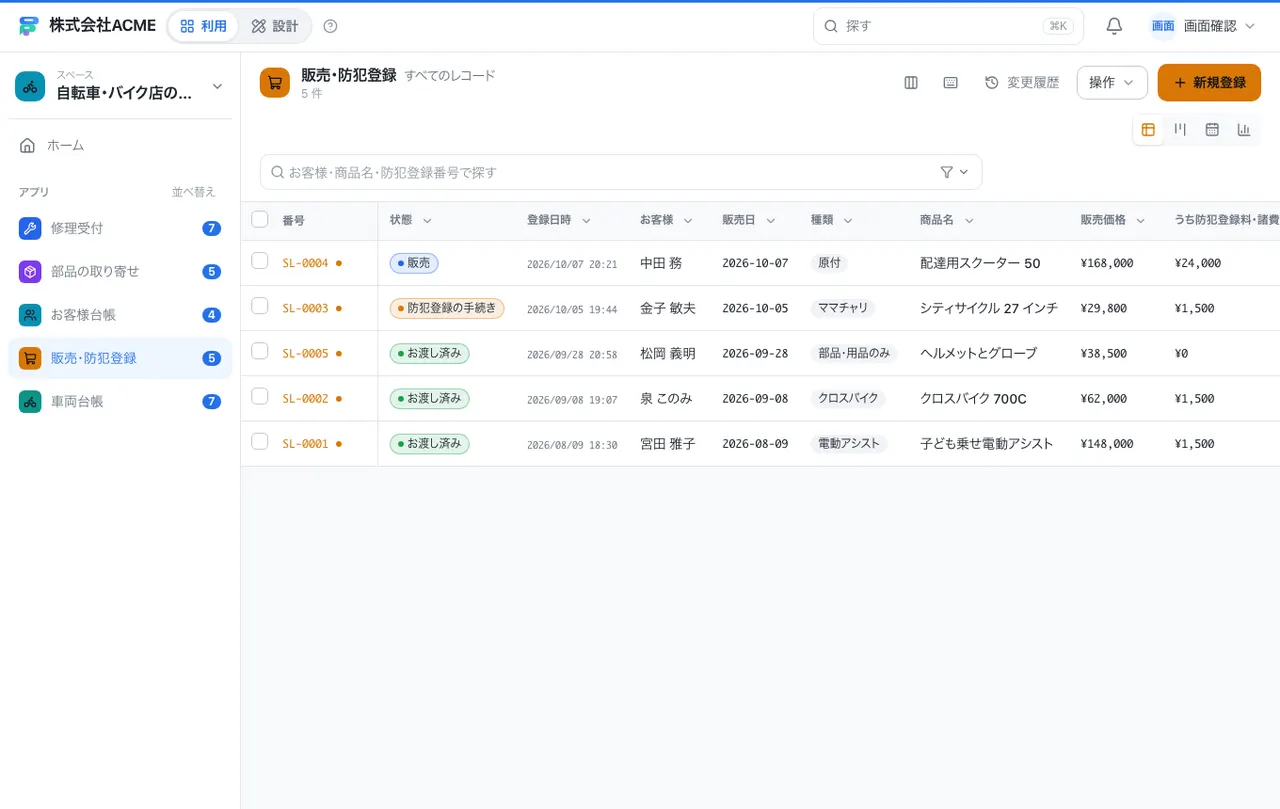Click the column layout icon near 変更履歴

(x=911, y=83)
